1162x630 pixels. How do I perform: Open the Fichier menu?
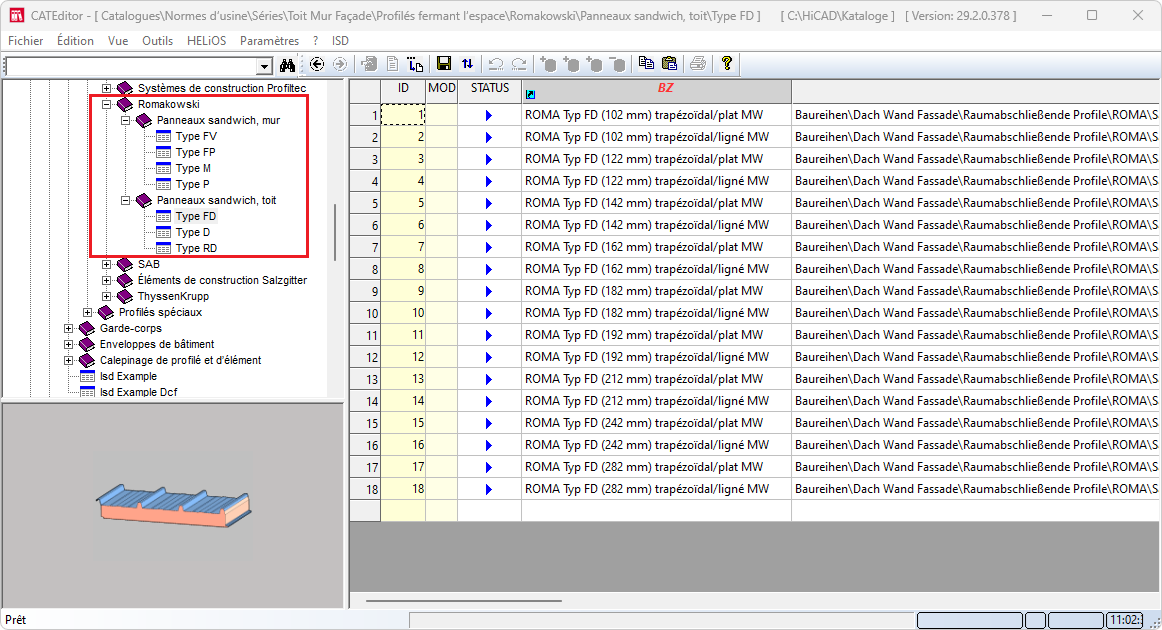(x=25, y=41)
